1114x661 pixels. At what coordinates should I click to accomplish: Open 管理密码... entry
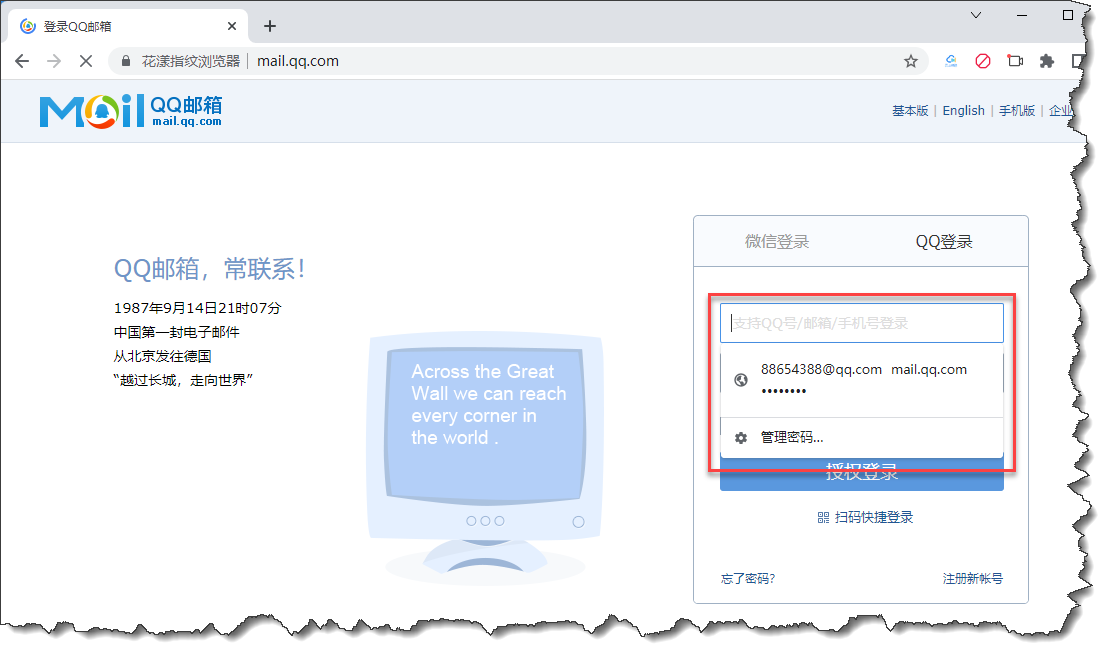pos(862,438)
